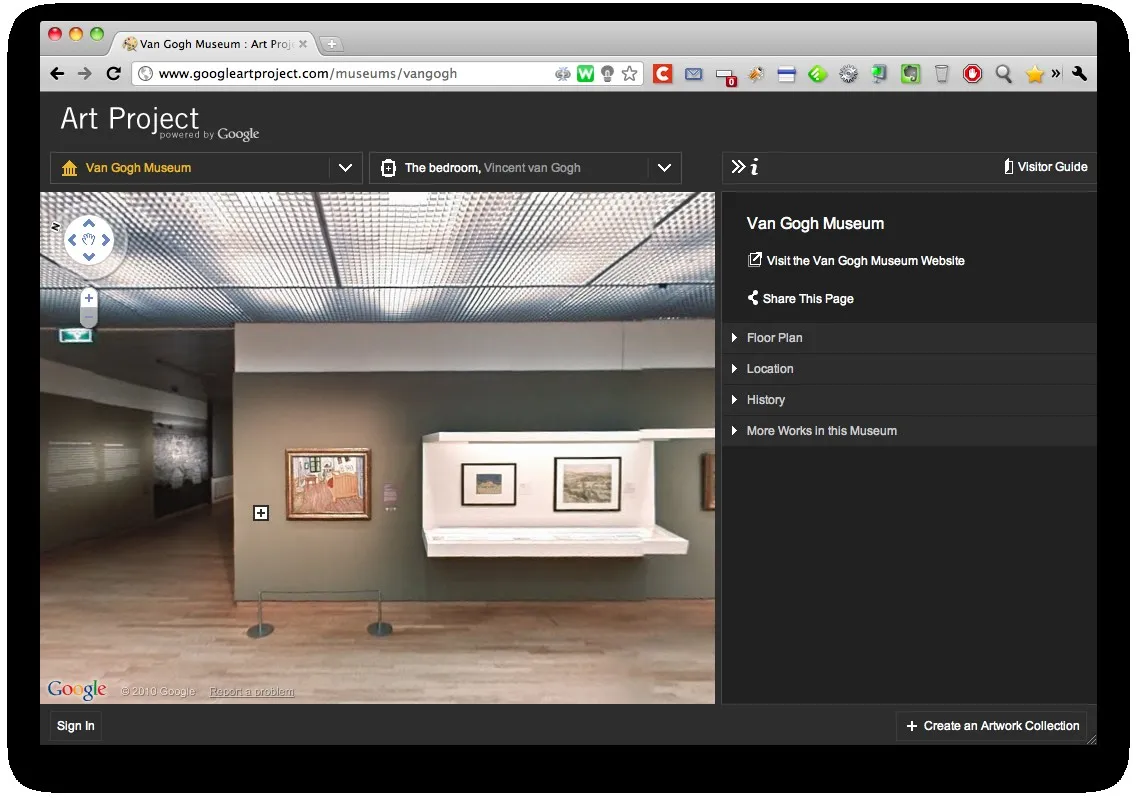Collapse info panel with double-arrow icon
The image size is (1137, 800).
point(737,167)
